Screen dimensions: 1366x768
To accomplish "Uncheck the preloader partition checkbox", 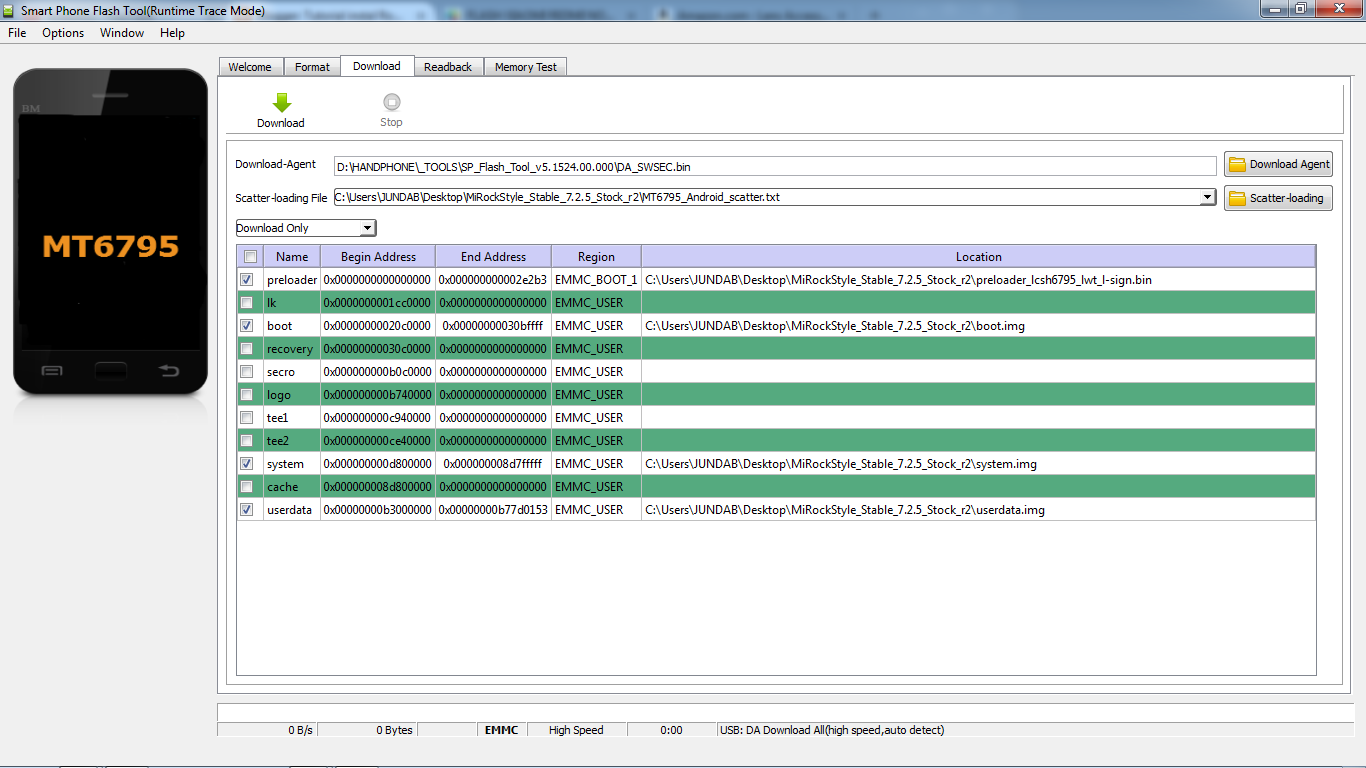I will [247, 280].
